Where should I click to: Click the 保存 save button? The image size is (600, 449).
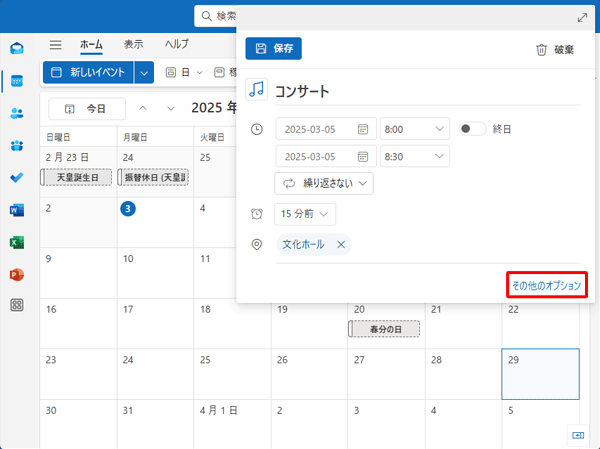pyautogui.click(x=274, y=48)
